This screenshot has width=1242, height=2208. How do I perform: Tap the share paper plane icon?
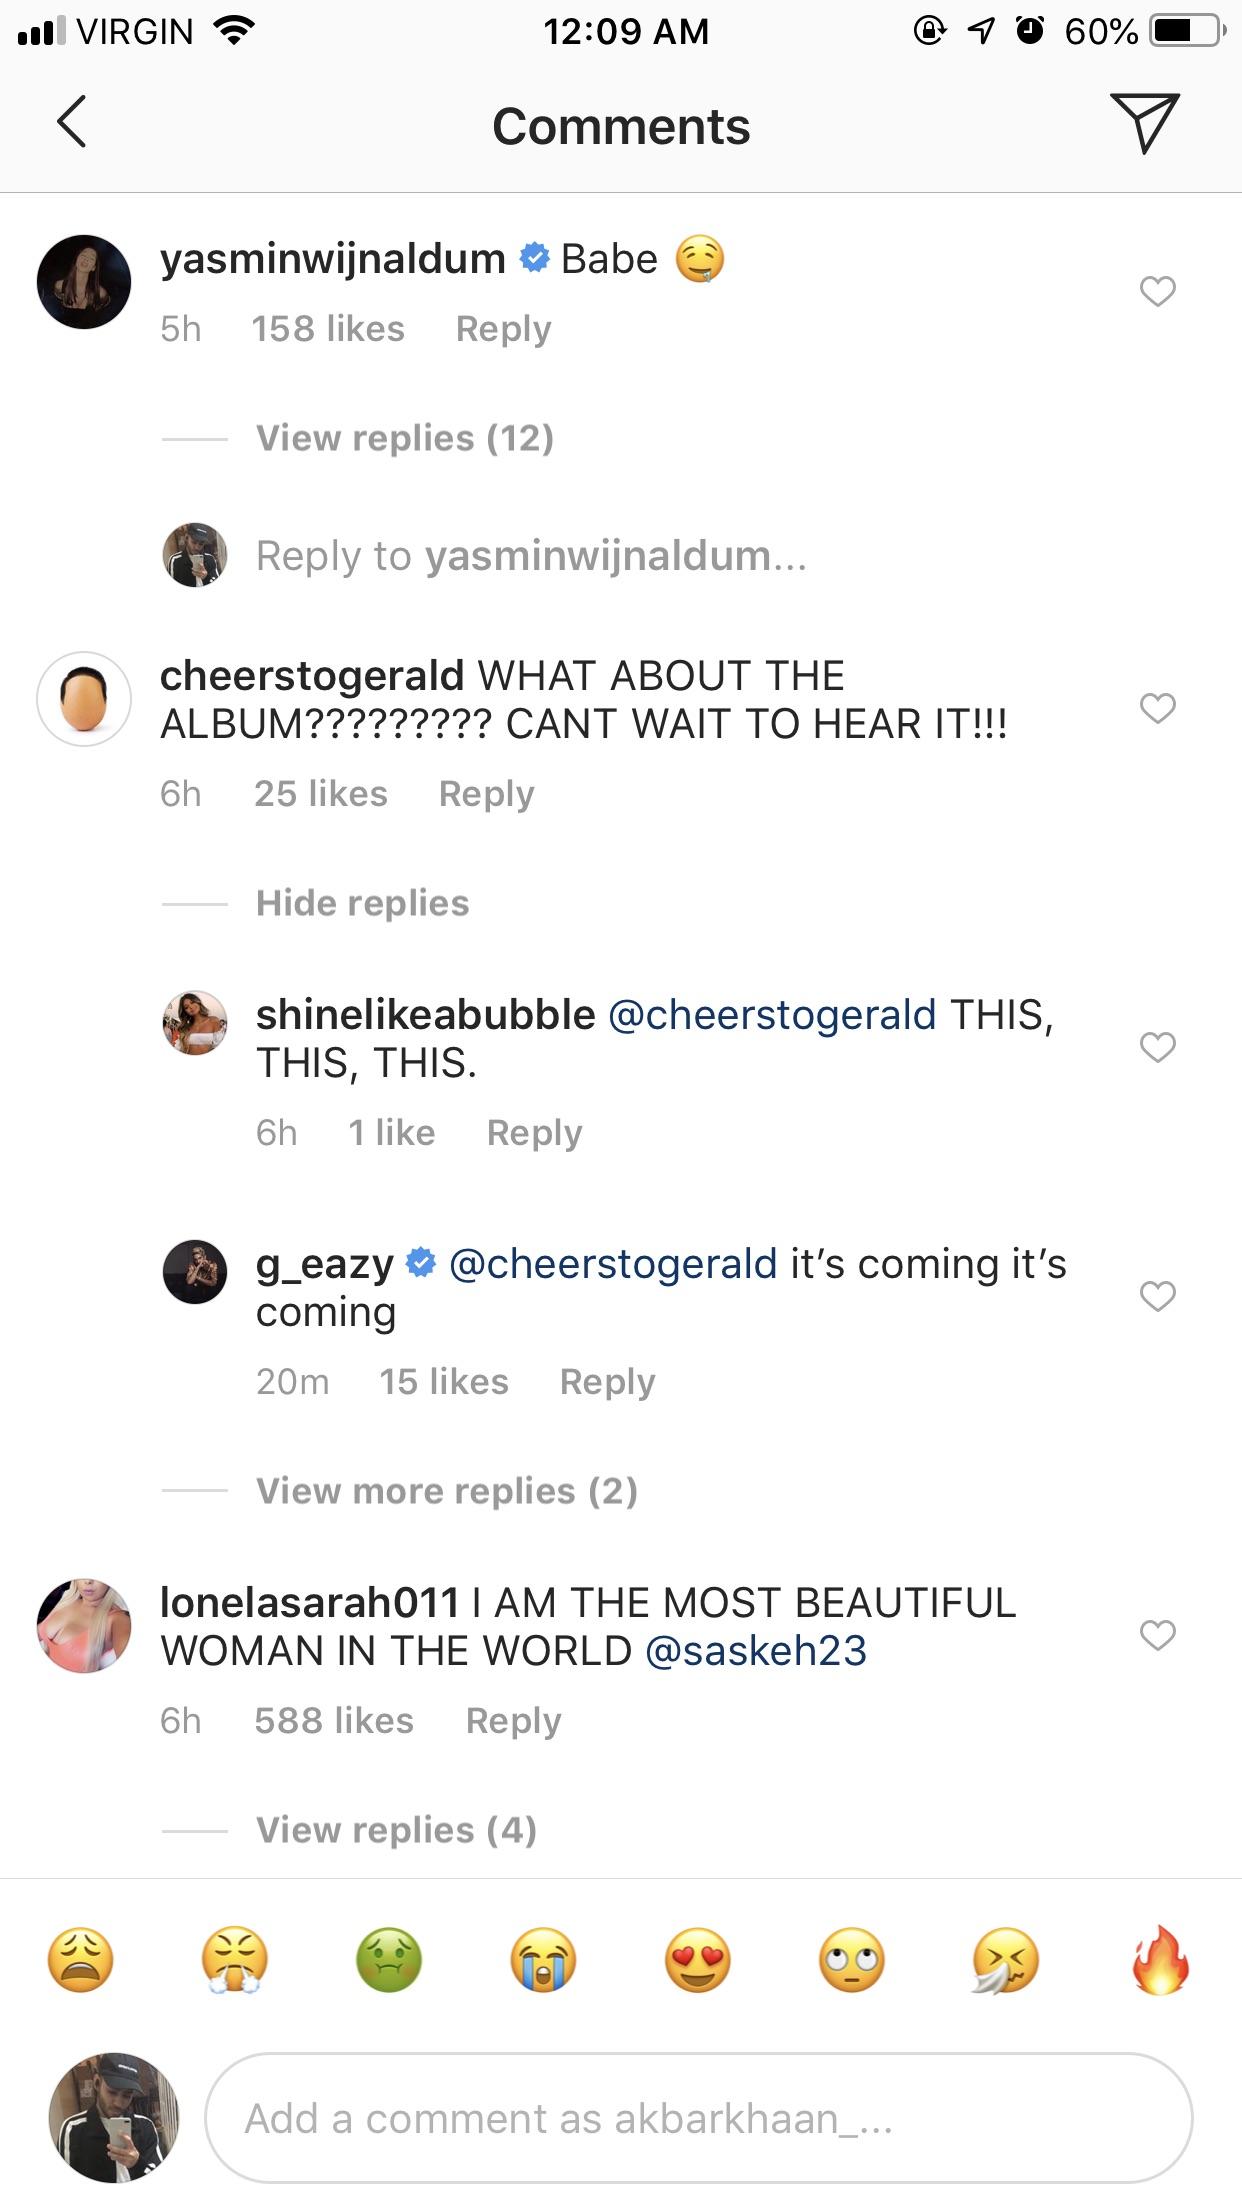point(1144,123)
